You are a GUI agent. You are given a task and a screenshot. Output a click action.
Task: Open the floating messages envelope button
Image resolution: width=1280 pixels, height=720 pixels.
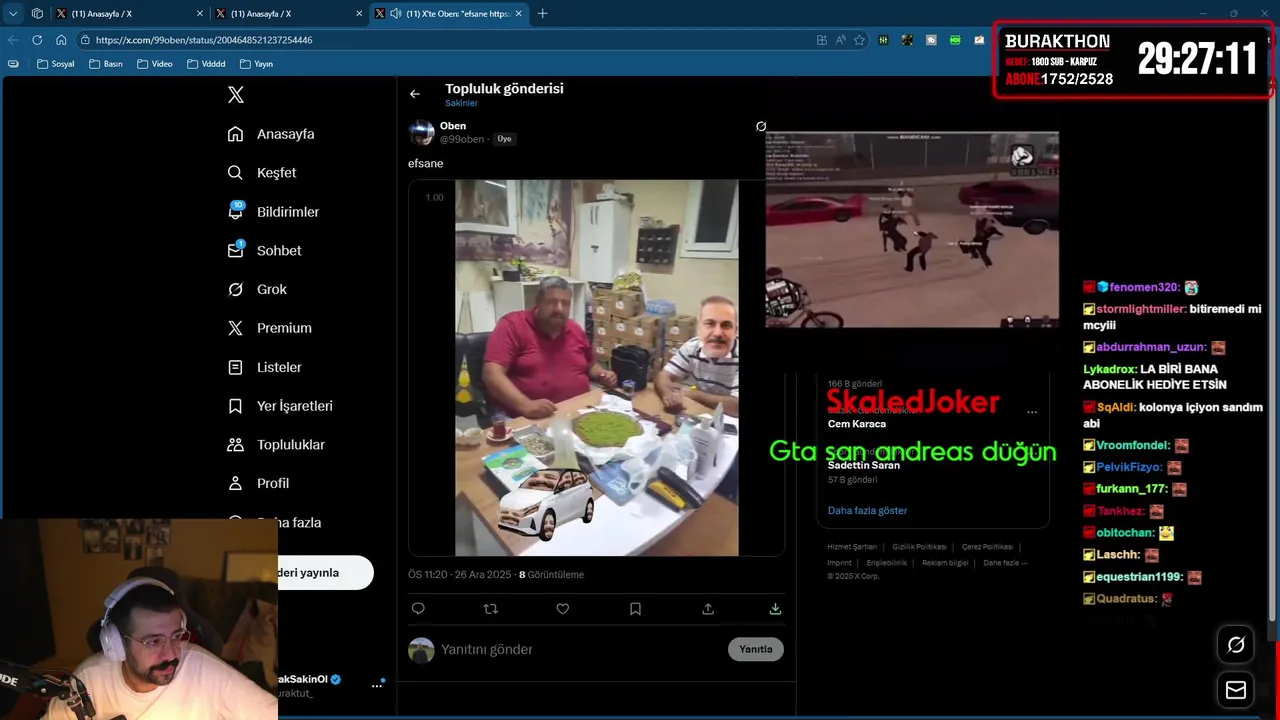pyautogui.click(x=1236, y=690)
